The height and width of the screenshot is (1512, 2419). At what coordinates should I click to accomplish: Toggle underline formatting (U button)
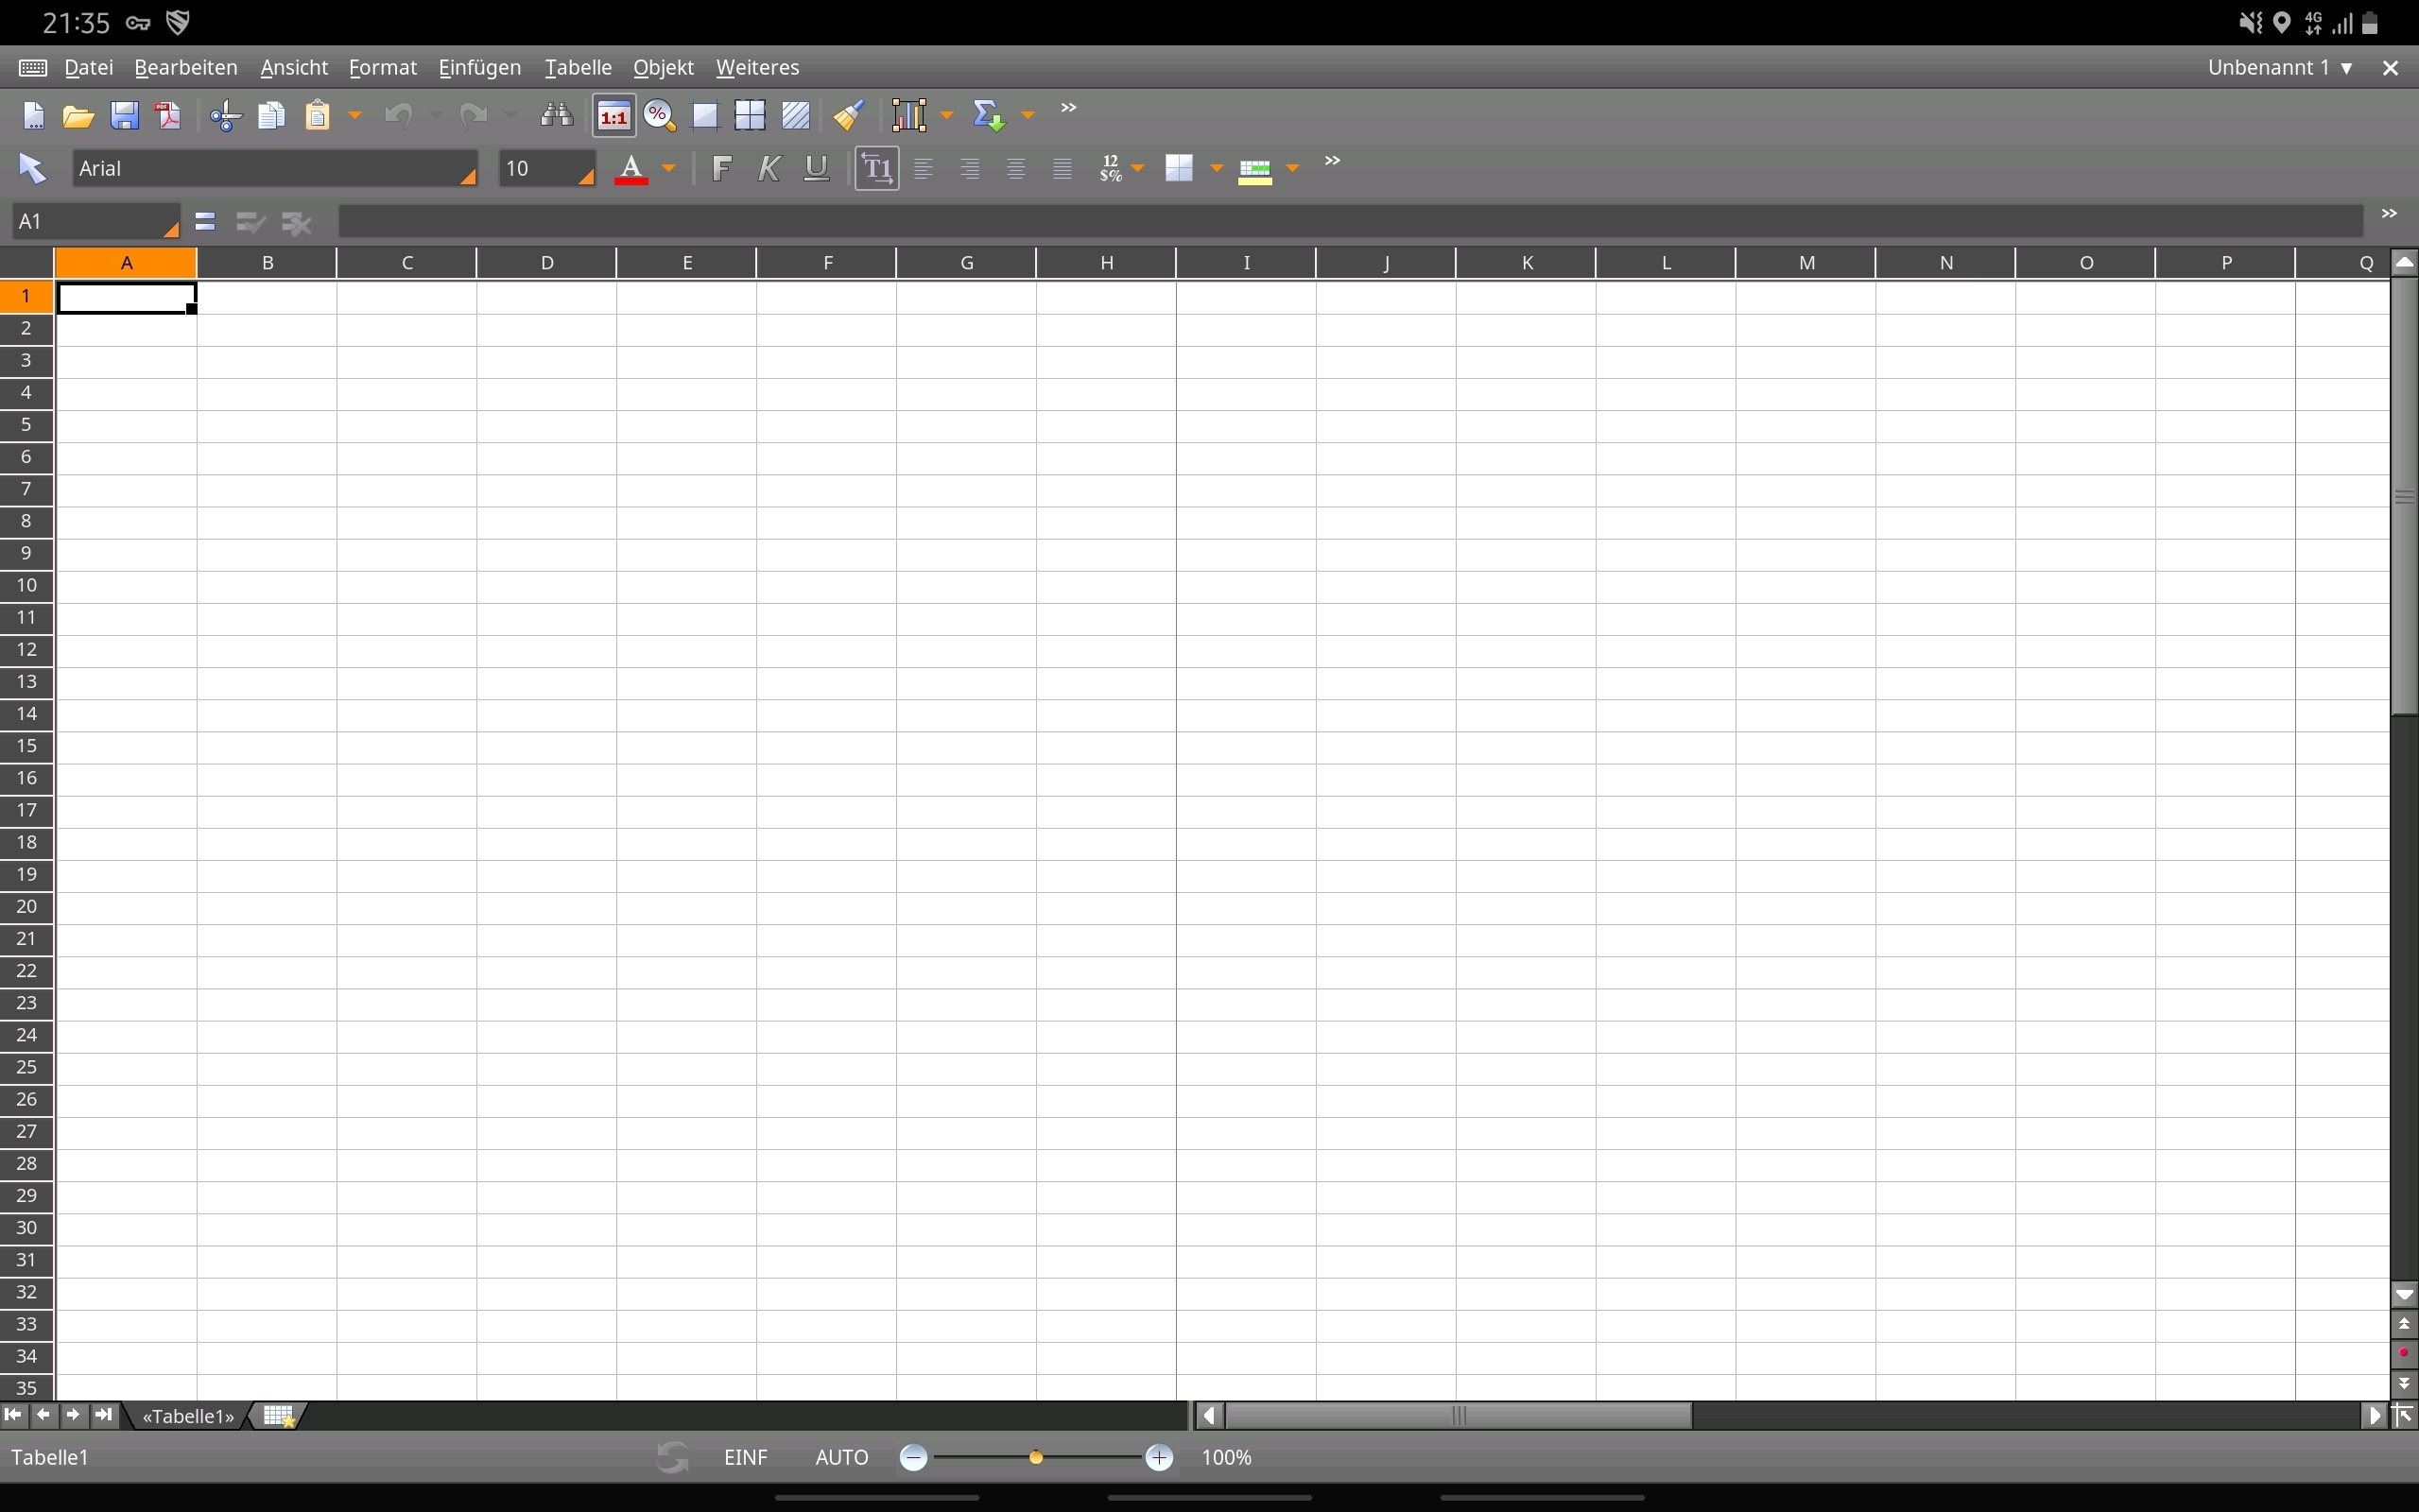coord(817,169)
